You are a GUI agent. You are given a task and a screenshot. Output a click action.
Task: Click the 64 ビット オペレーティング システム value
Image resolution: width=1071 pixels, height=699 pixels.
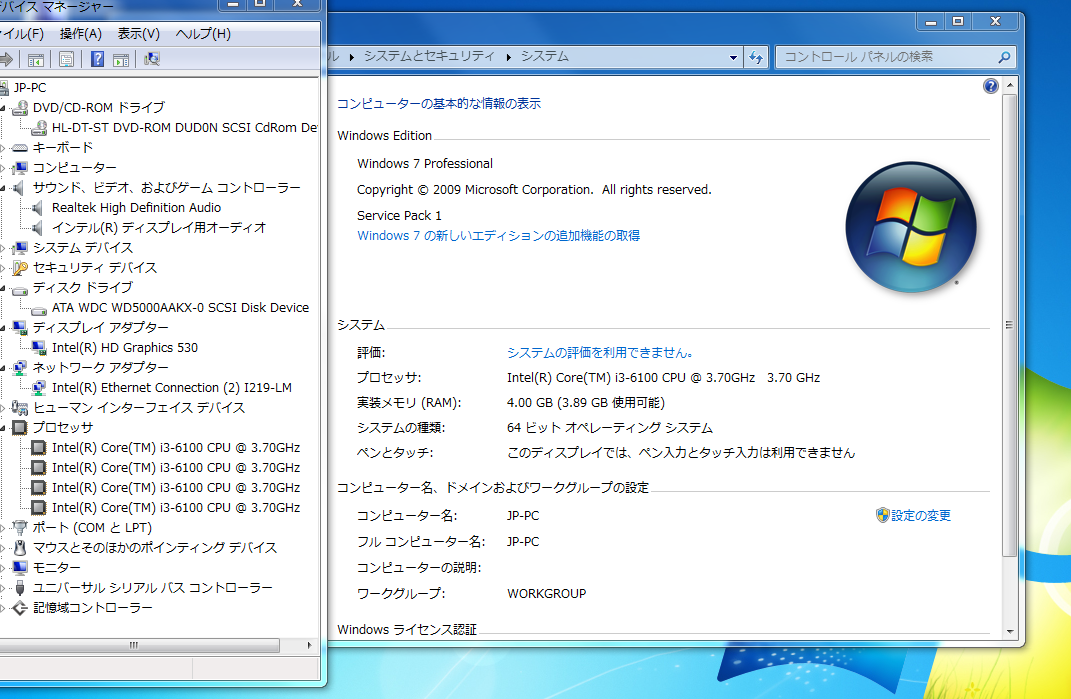[609, 428]
